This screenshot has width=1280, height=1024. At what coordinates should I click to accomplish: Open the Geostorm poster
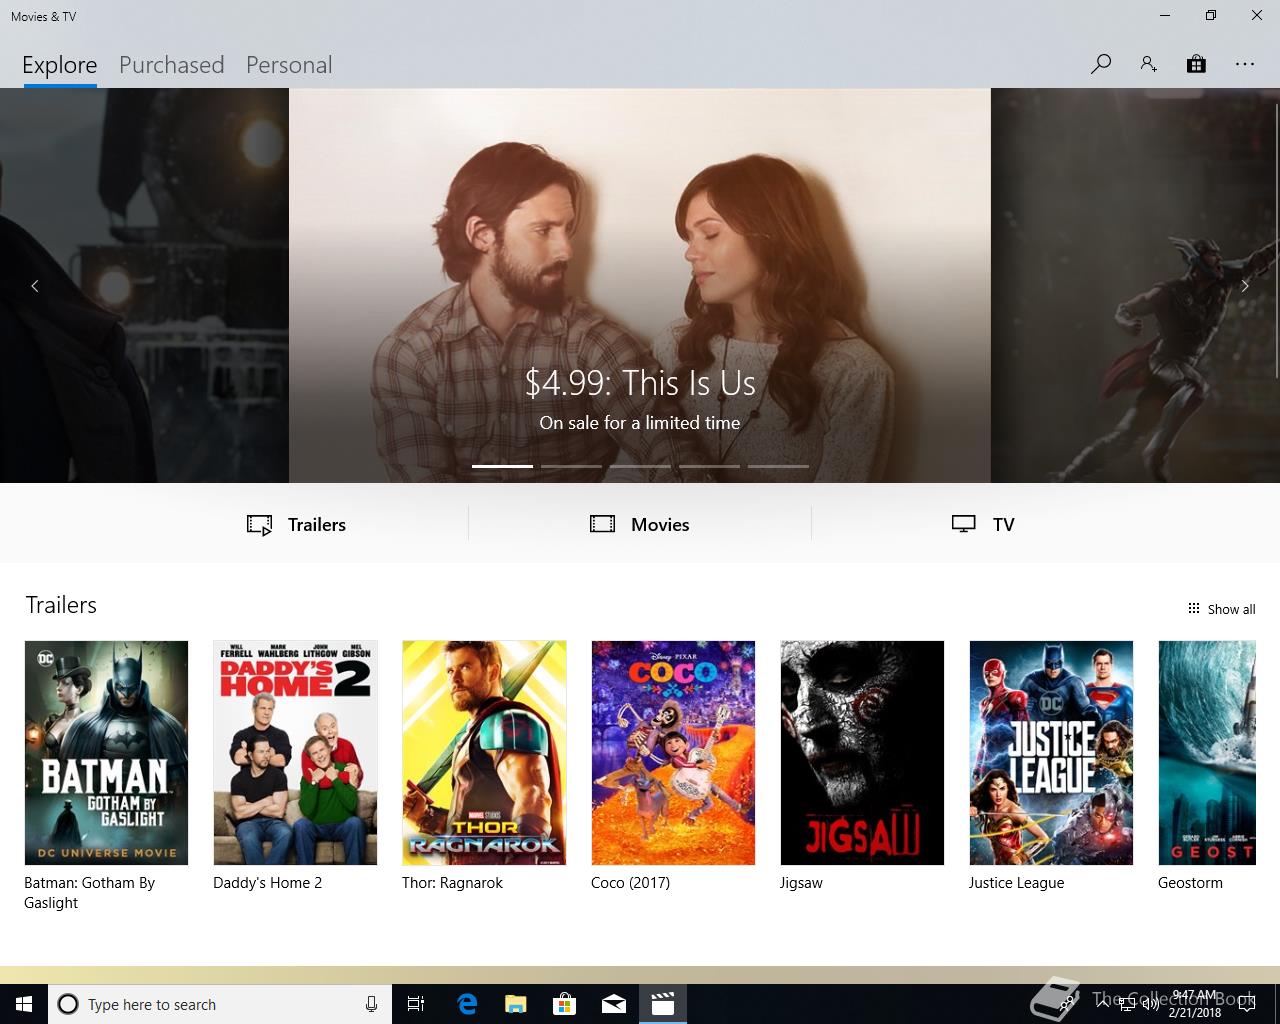coord(1207,753)
